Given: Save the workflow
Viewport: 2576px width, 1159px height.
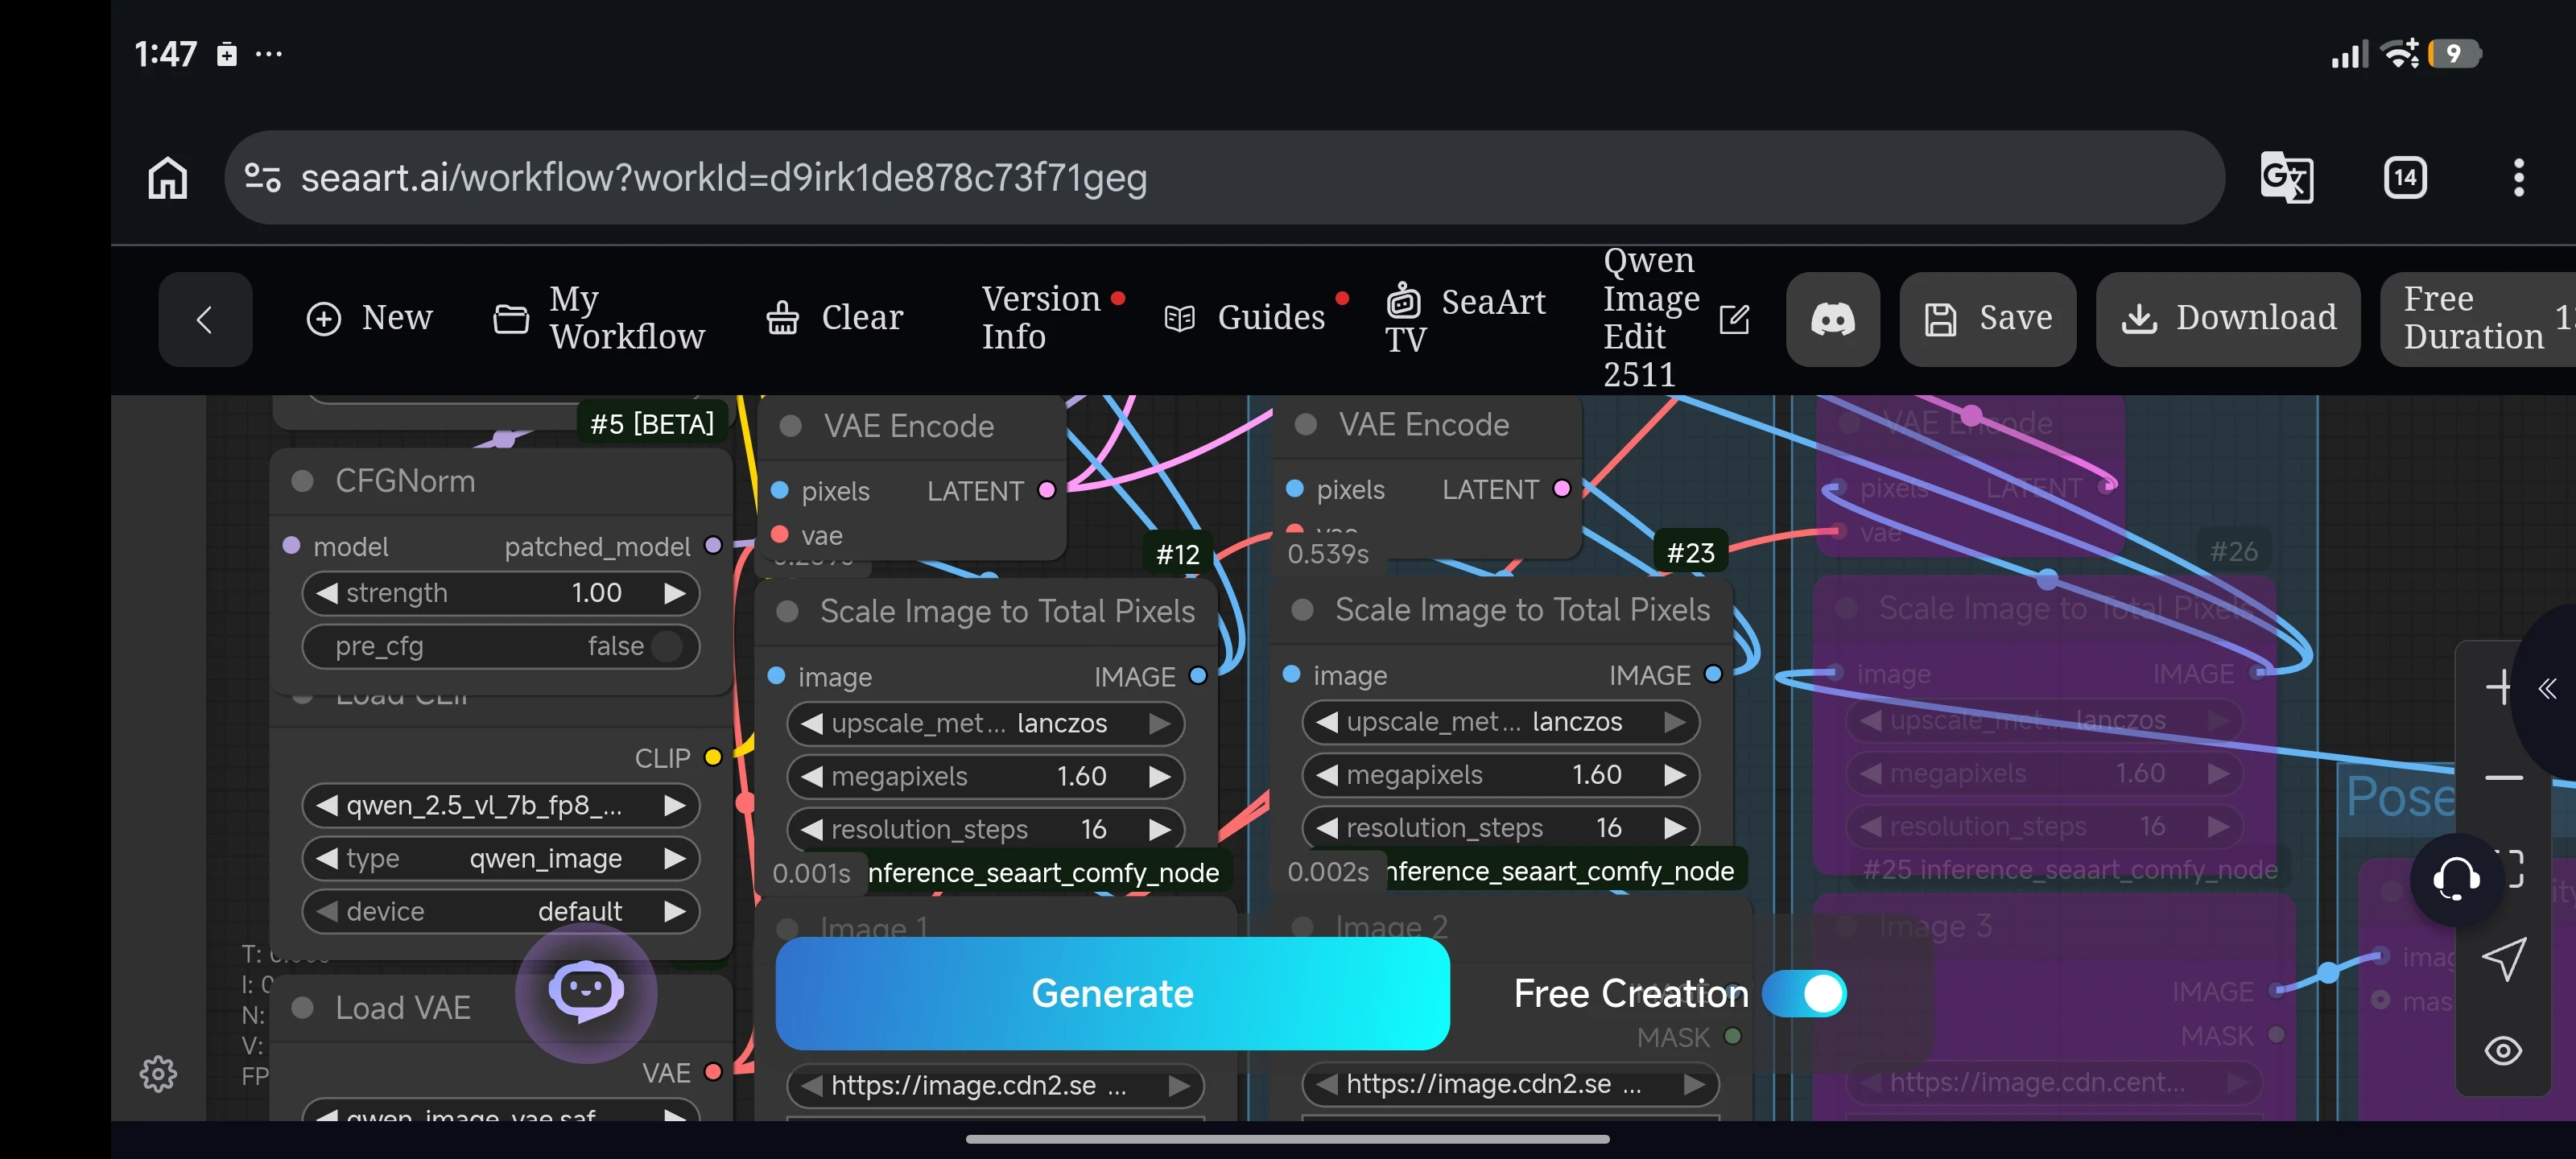Looking at the screenshot, I should (x=1987, y=319).
